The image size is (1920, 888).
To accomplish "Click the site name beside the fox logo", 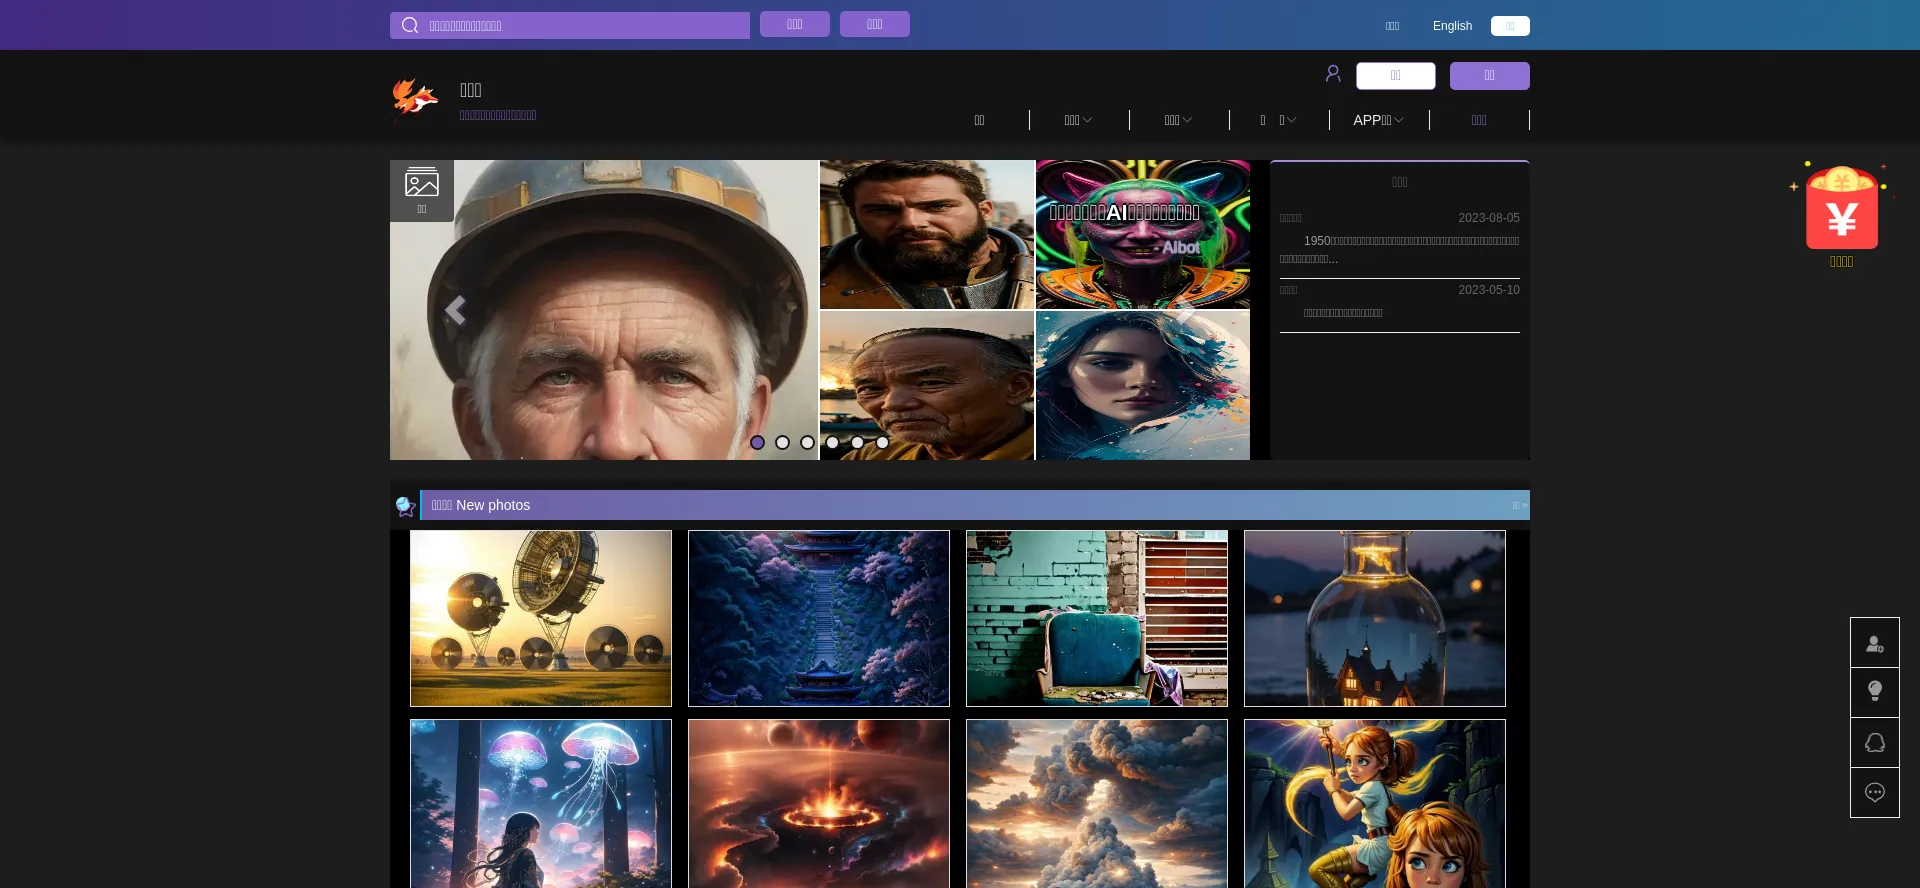I will click(x=470, y=90).
